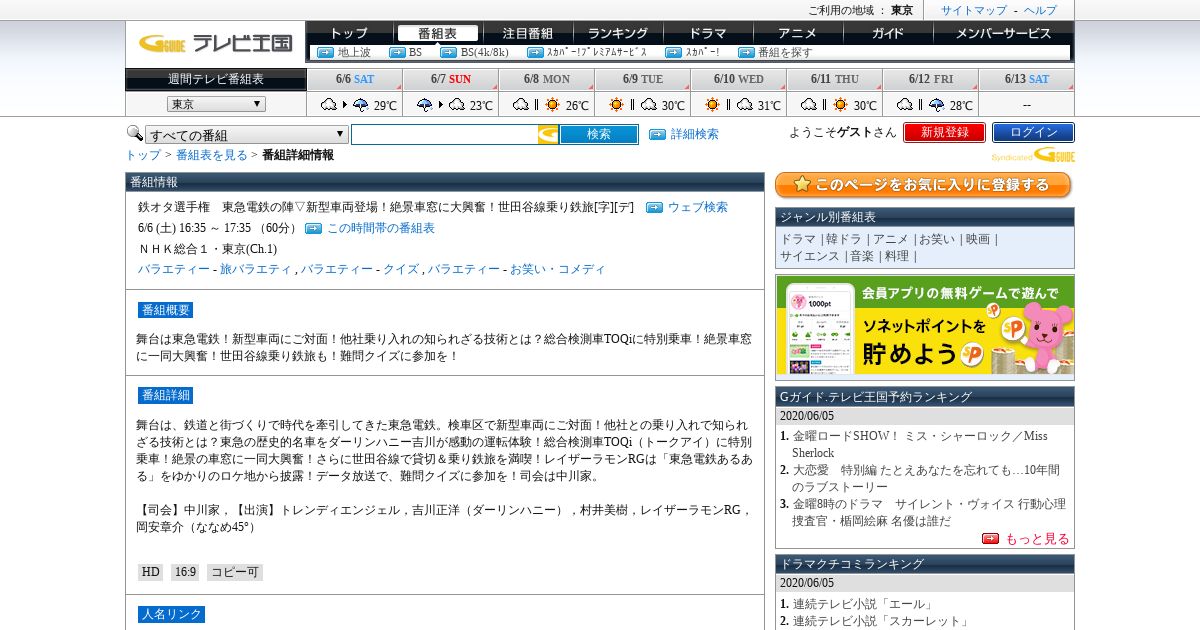Click サイエンス in ジャンル別番組表
1200x630 pixels.
pos(810,256)
